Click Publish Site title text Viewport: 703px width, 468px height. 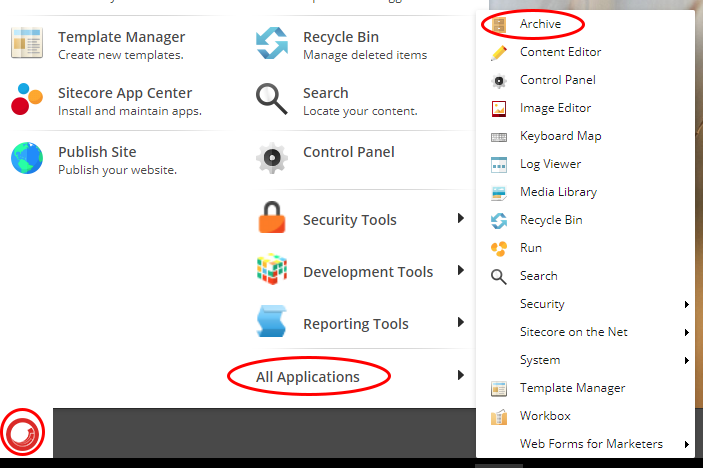(x=97, y=152)
